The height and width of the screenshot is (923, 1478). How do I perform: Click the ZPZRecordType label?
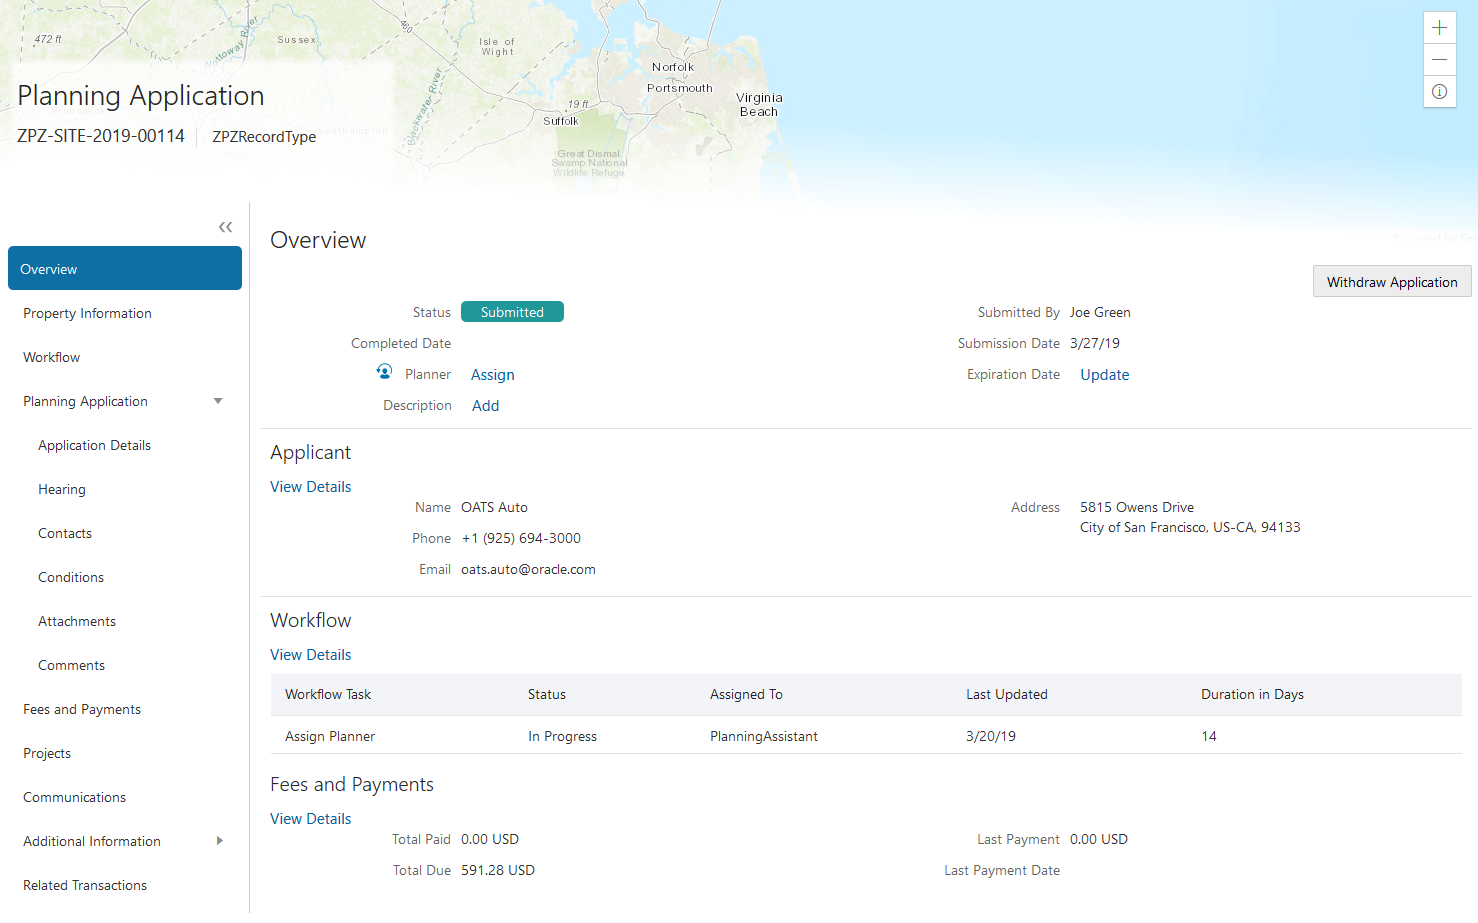click(264, 137)
